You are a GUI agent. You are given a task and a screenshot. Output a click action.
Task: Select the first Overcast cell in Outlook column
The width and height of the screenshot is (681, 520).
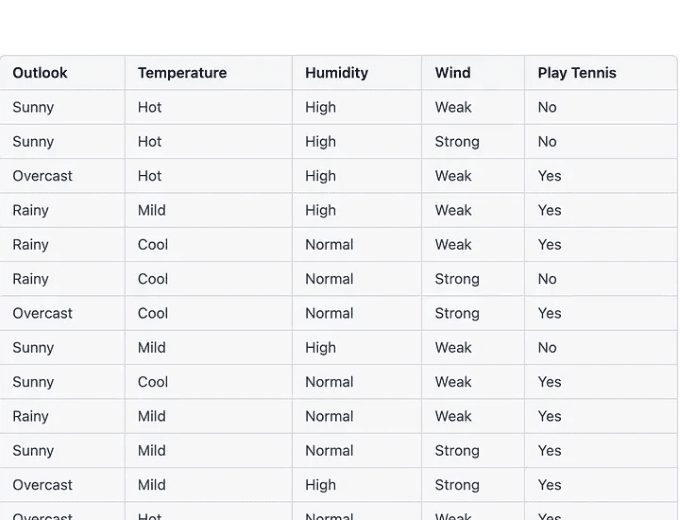pyautogui.click(x=43, y=176)
